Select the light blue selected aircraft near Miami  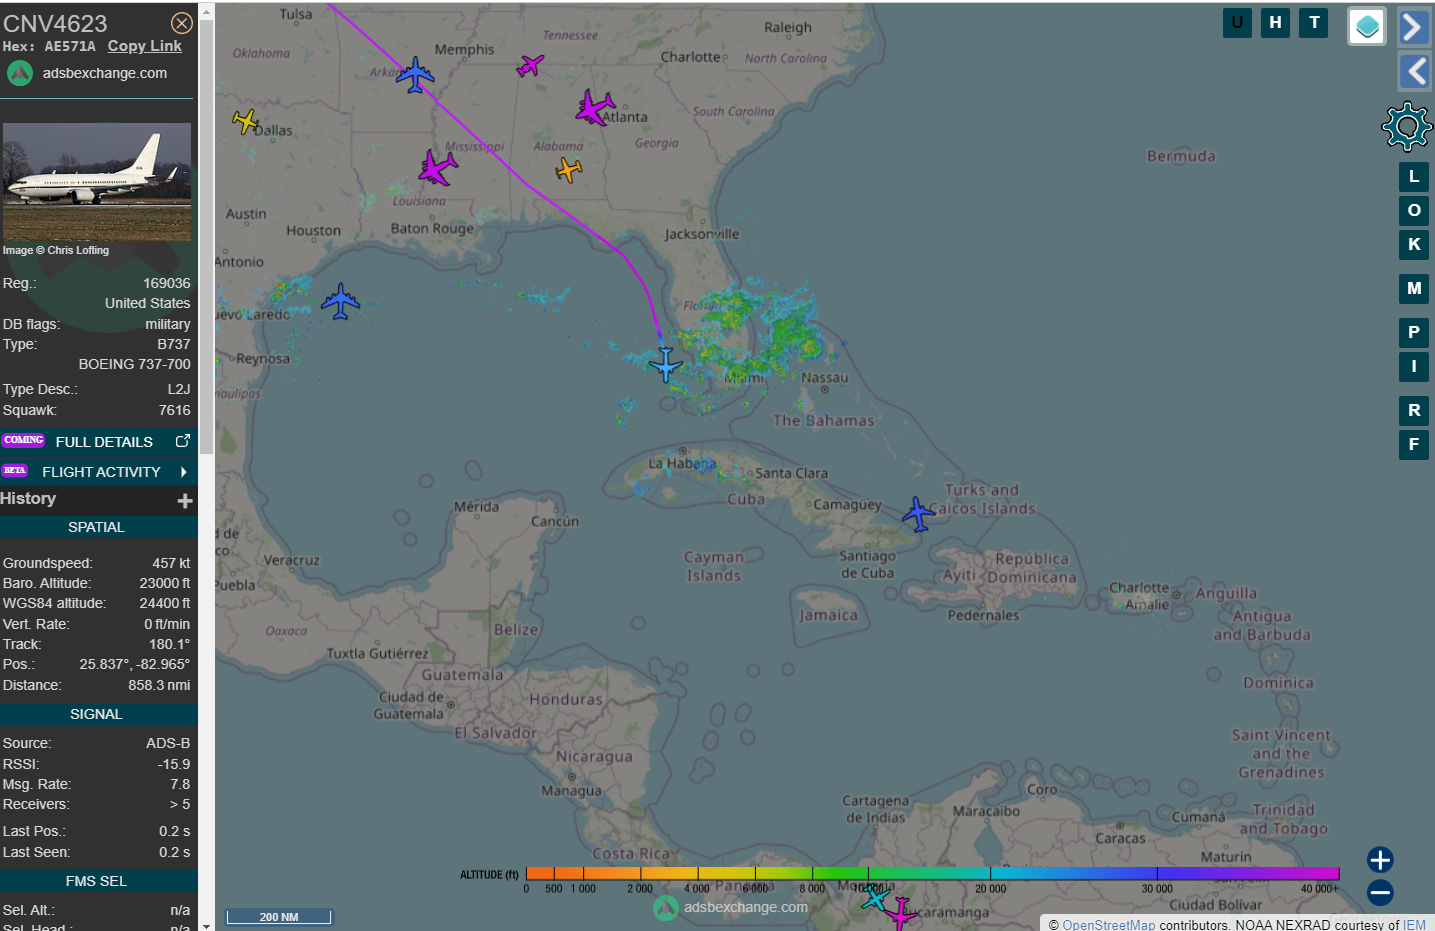point(665,365)
